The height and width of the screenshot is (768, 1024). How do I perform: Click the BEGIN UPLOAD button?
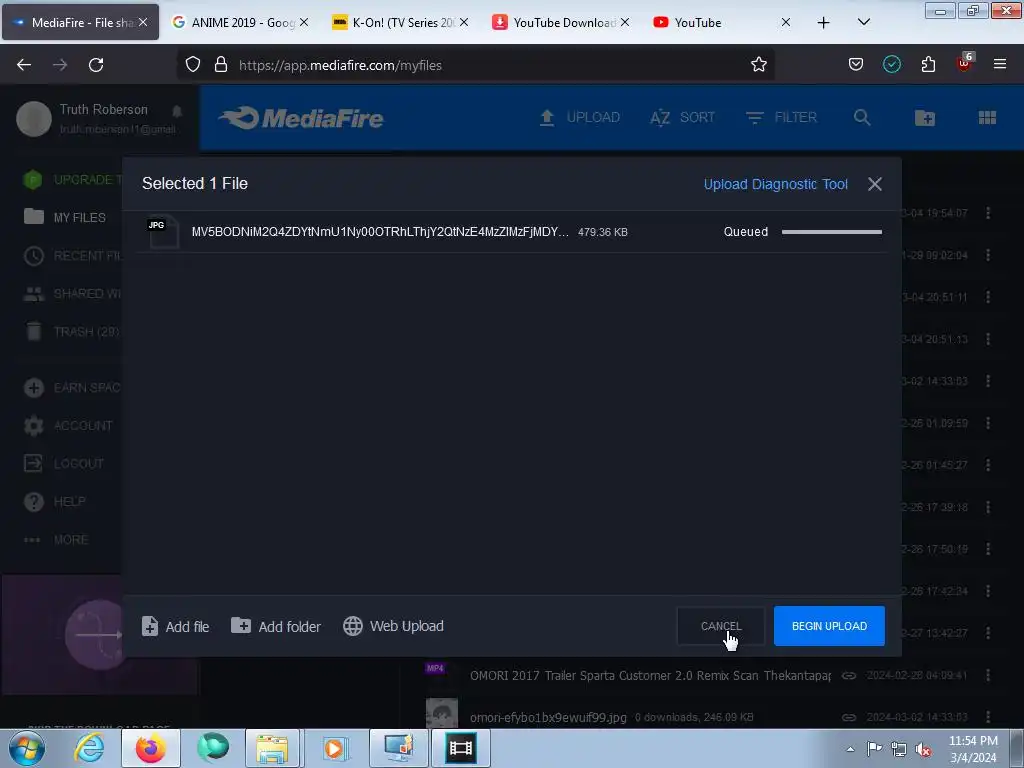(x=829, y=626)
